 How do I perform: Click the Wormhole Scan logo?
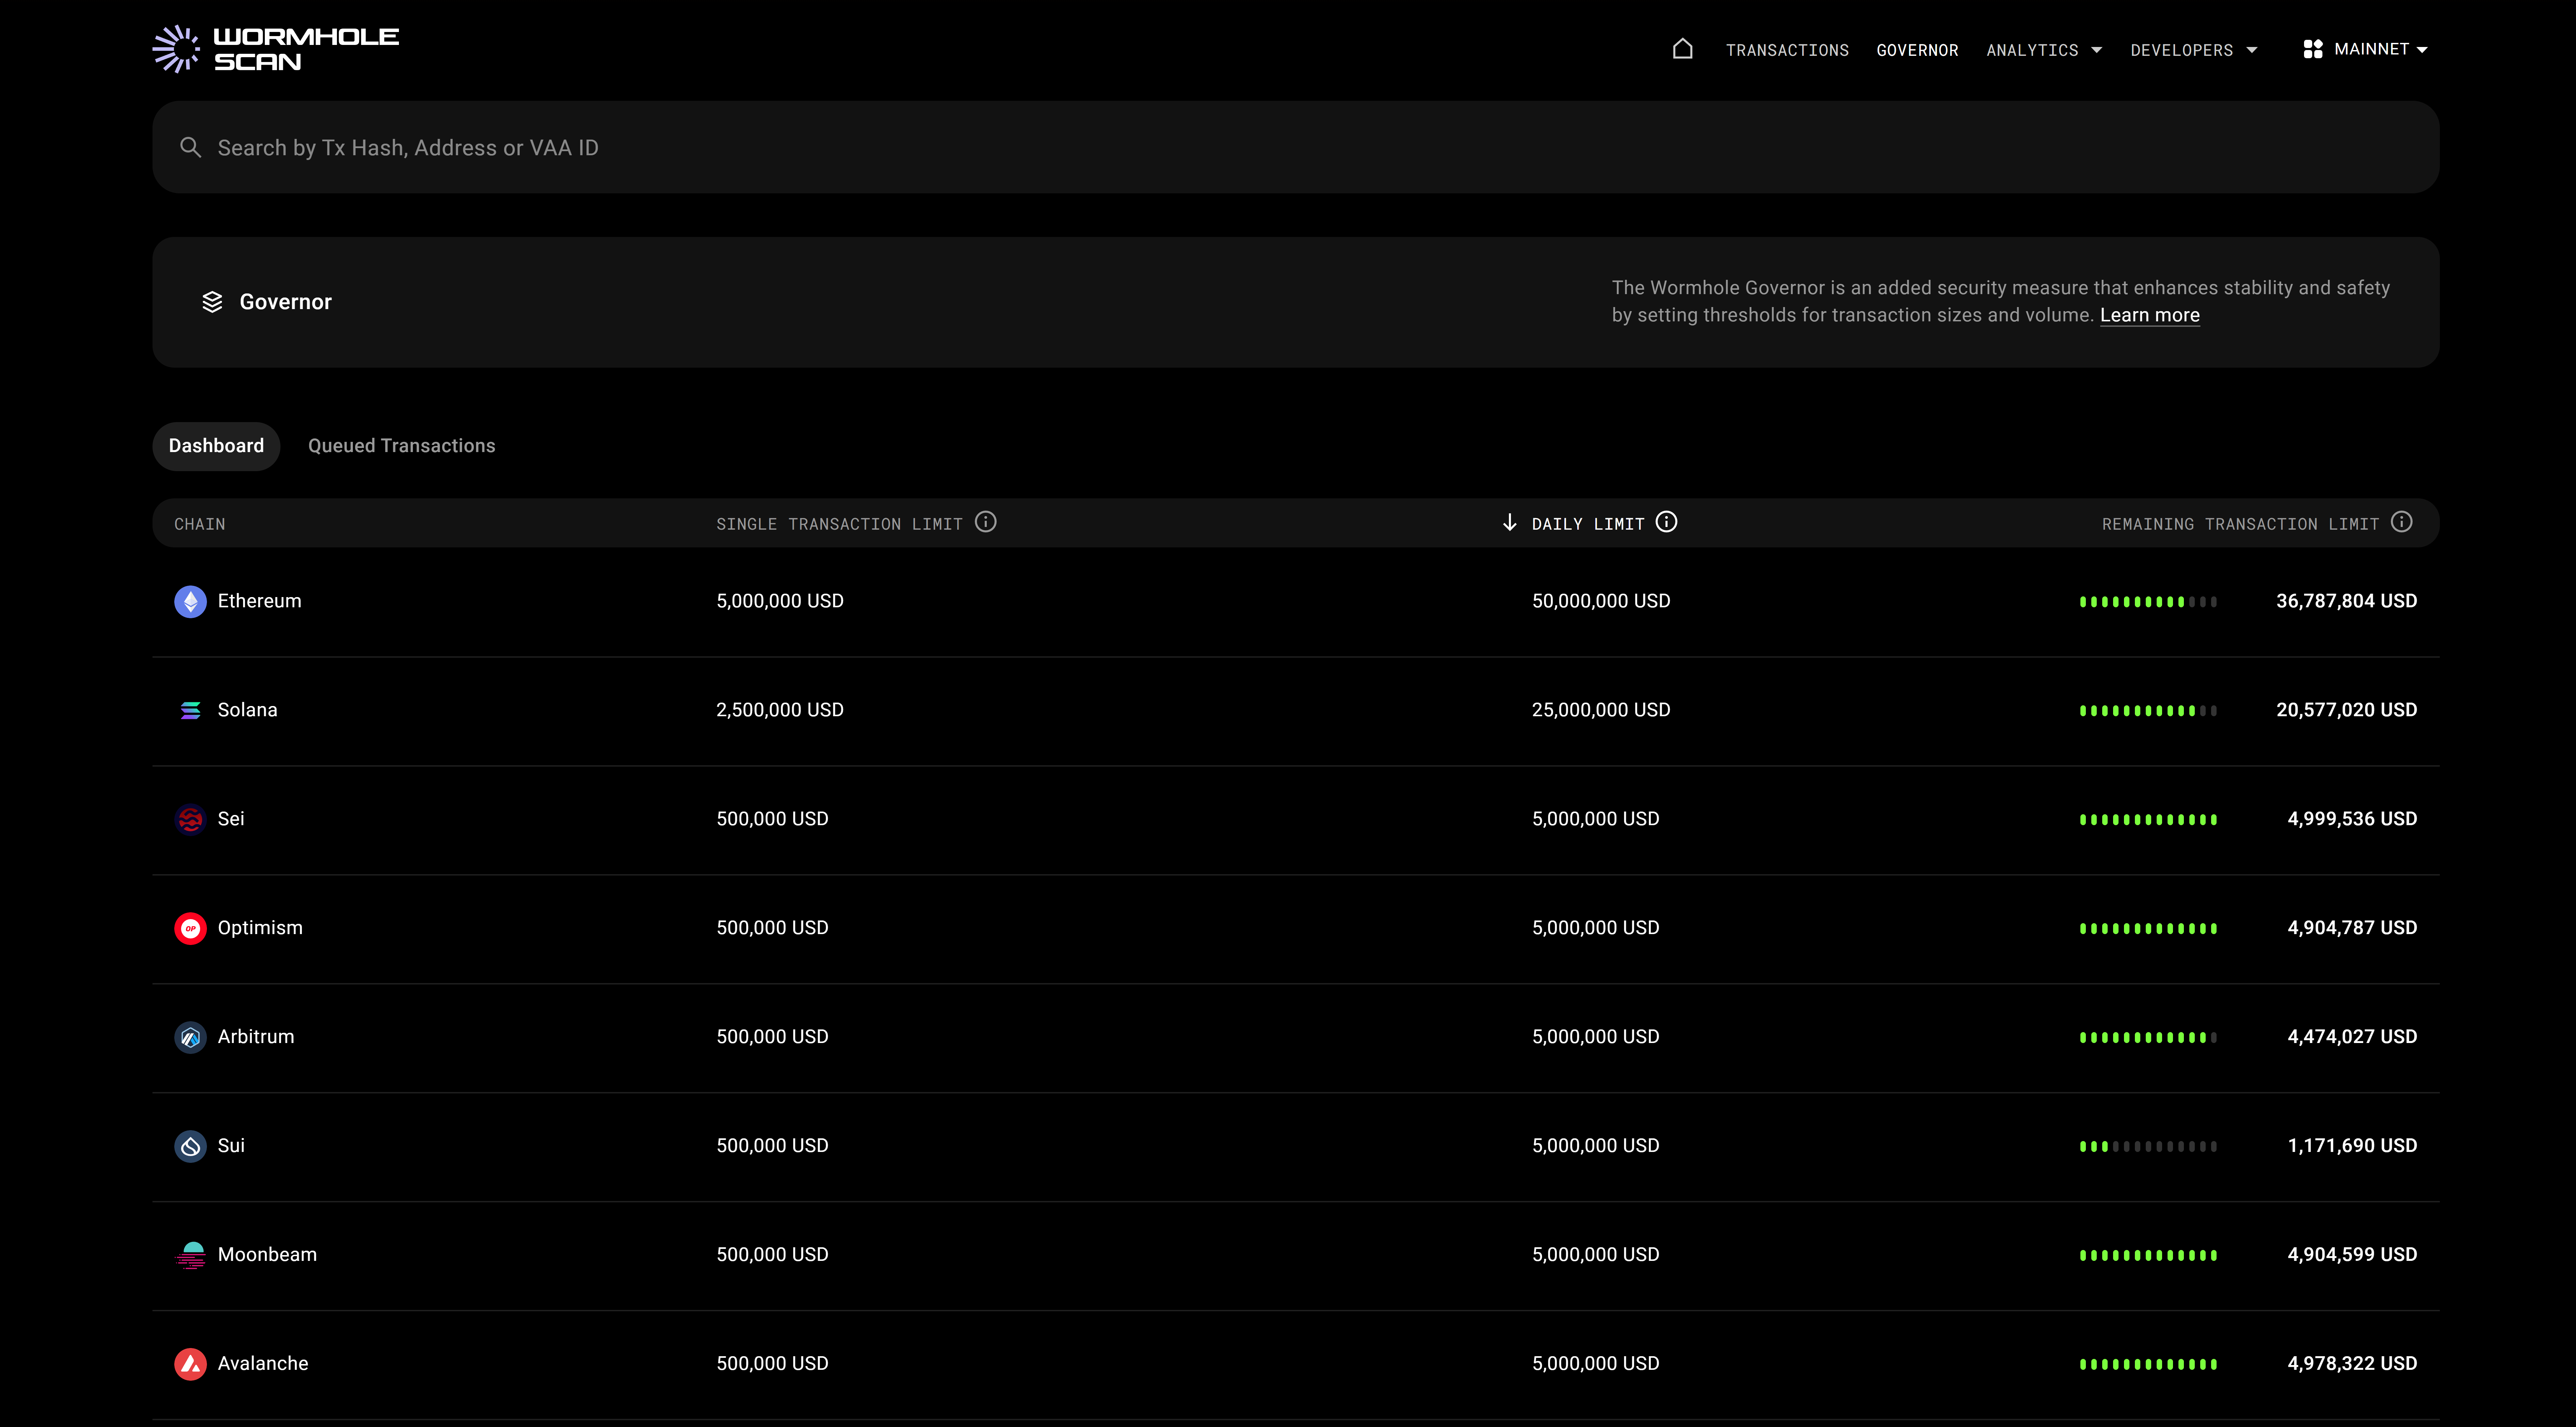[276, 49]
